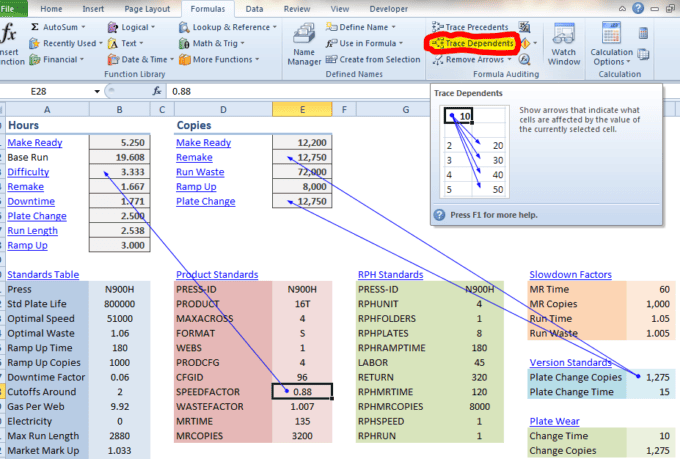Open the Date & Time functions icon

(113, 59)
